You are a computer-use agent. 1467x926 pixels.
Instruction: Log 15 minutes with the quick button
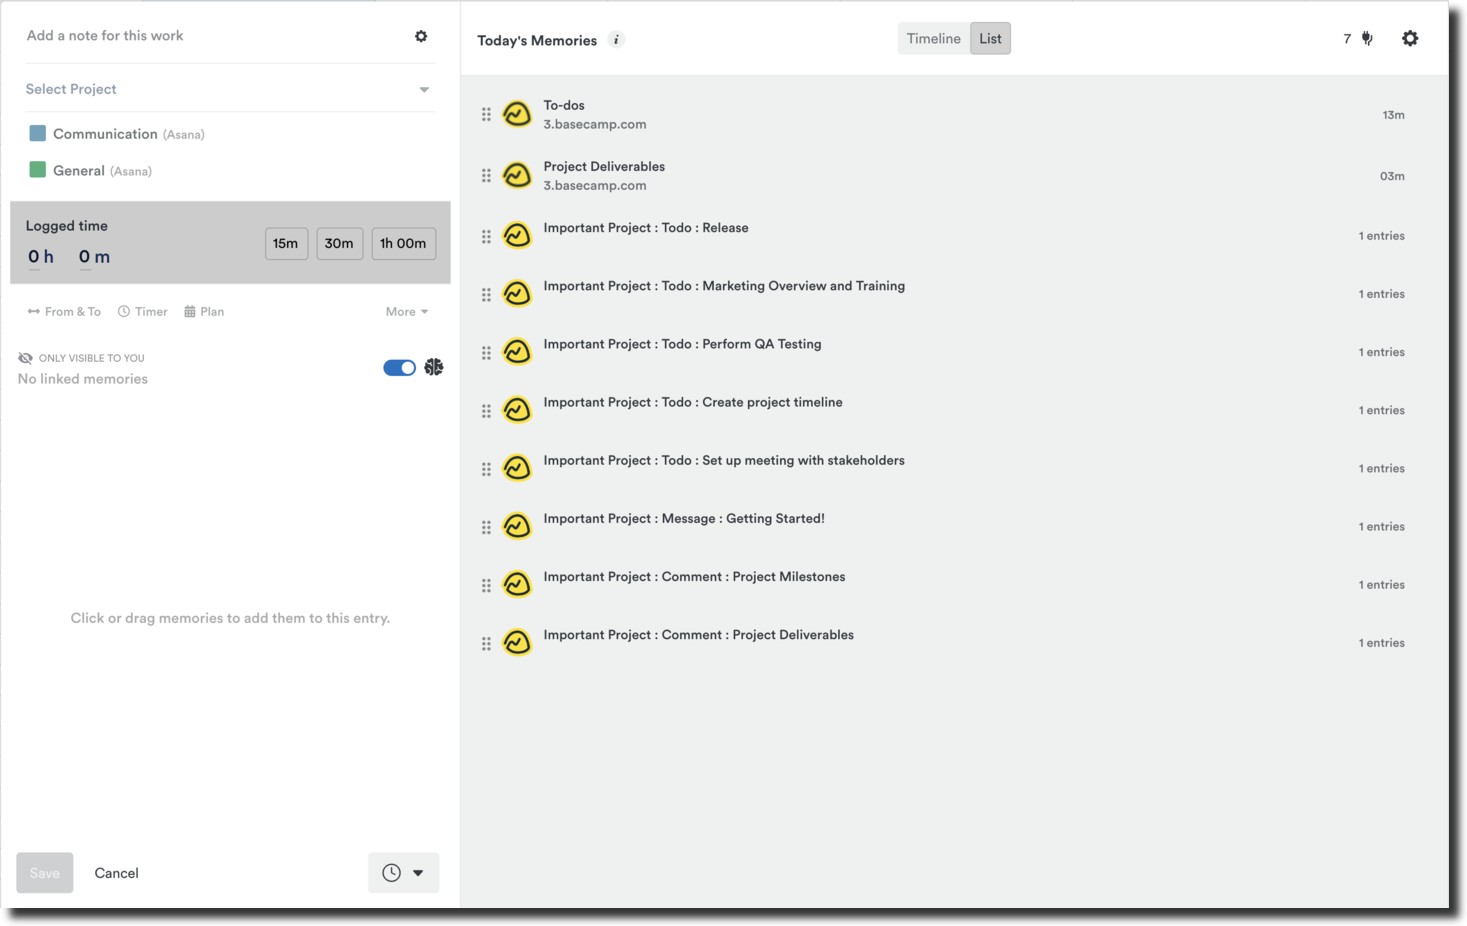286,243
